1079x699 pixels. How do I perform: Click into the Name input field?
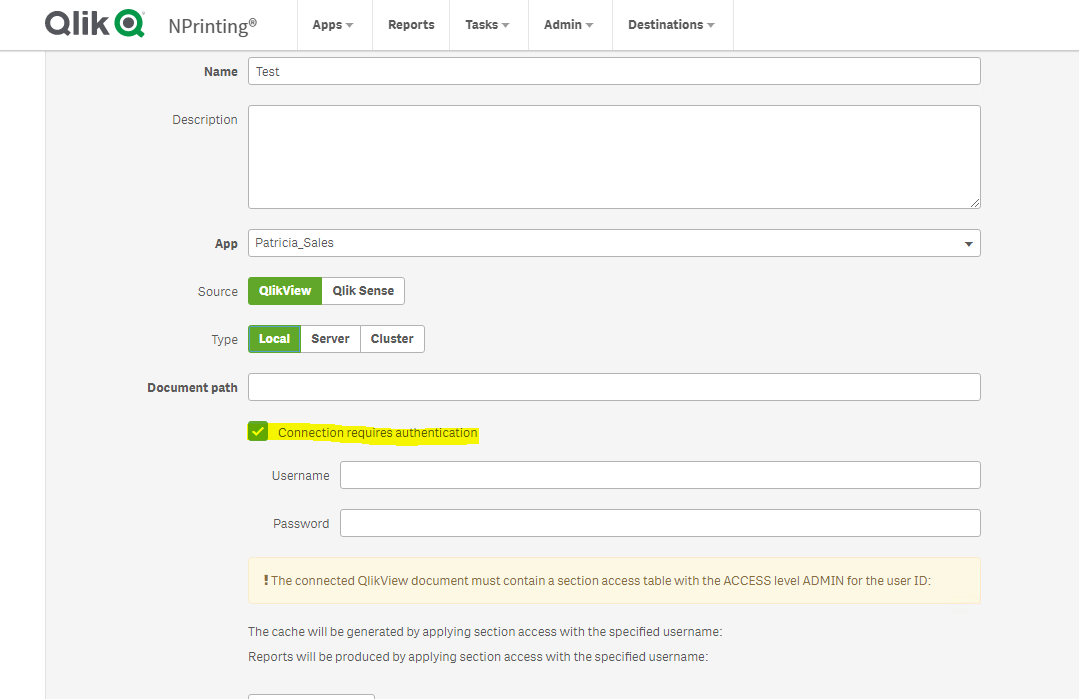point(614,72)
